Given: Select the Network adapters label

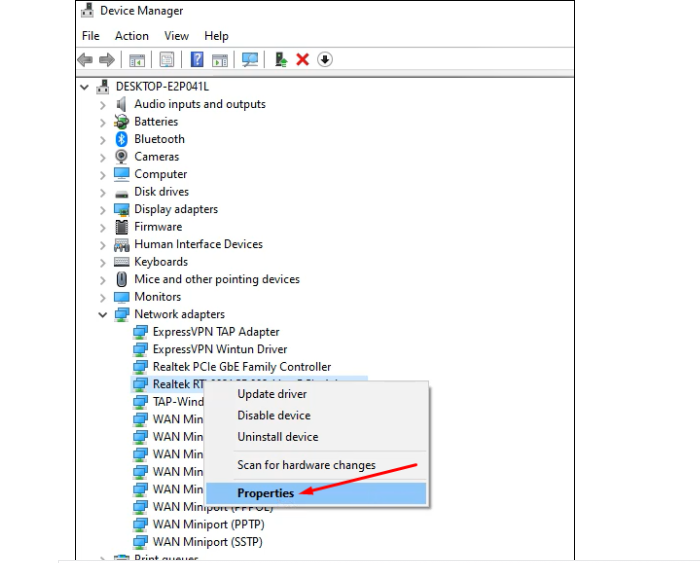Looking at the screenshot, I should pos(179,314).
